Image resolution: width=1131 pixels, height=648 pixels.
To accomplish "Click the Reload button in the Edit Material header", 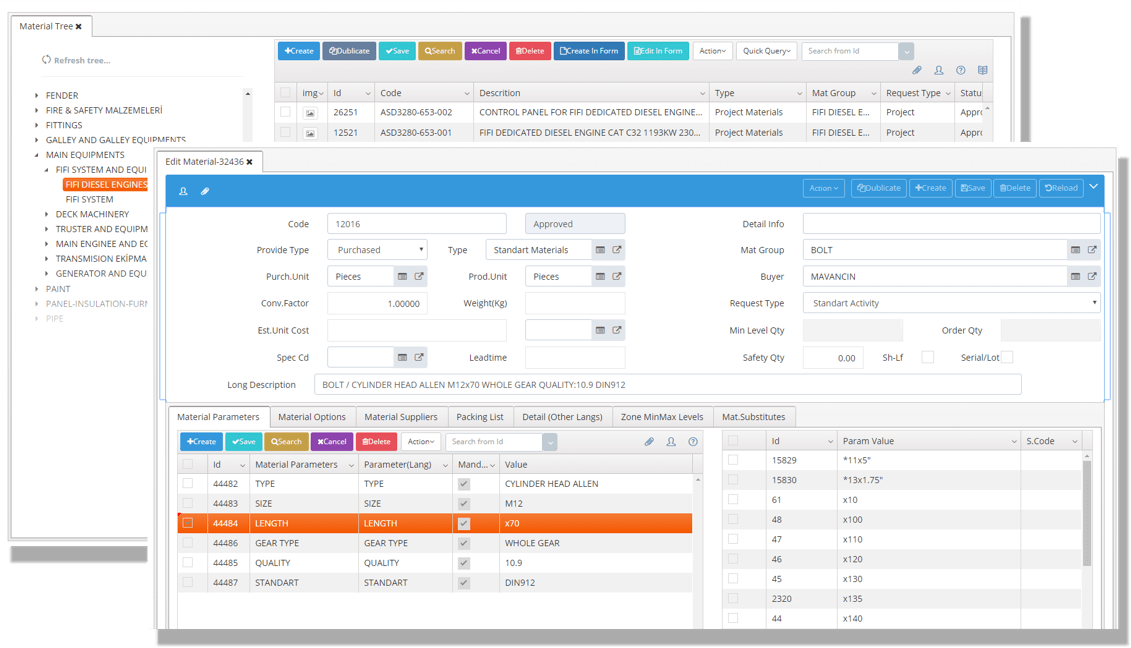I will [x=1061, y=188].
